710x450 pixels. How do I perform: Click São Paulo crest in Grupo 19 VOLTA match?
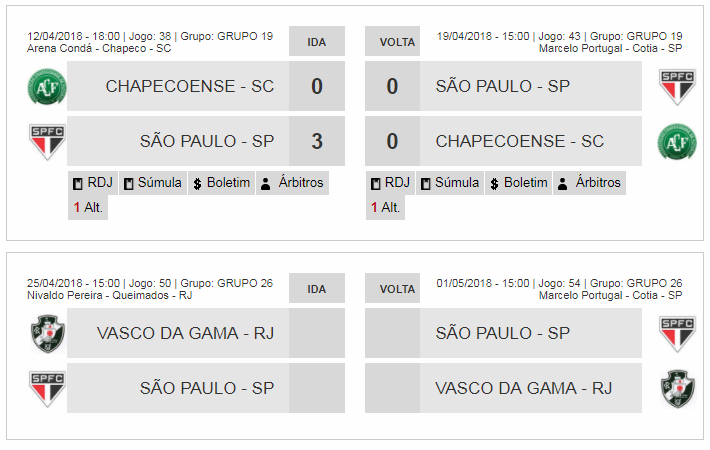coord(677,87)
